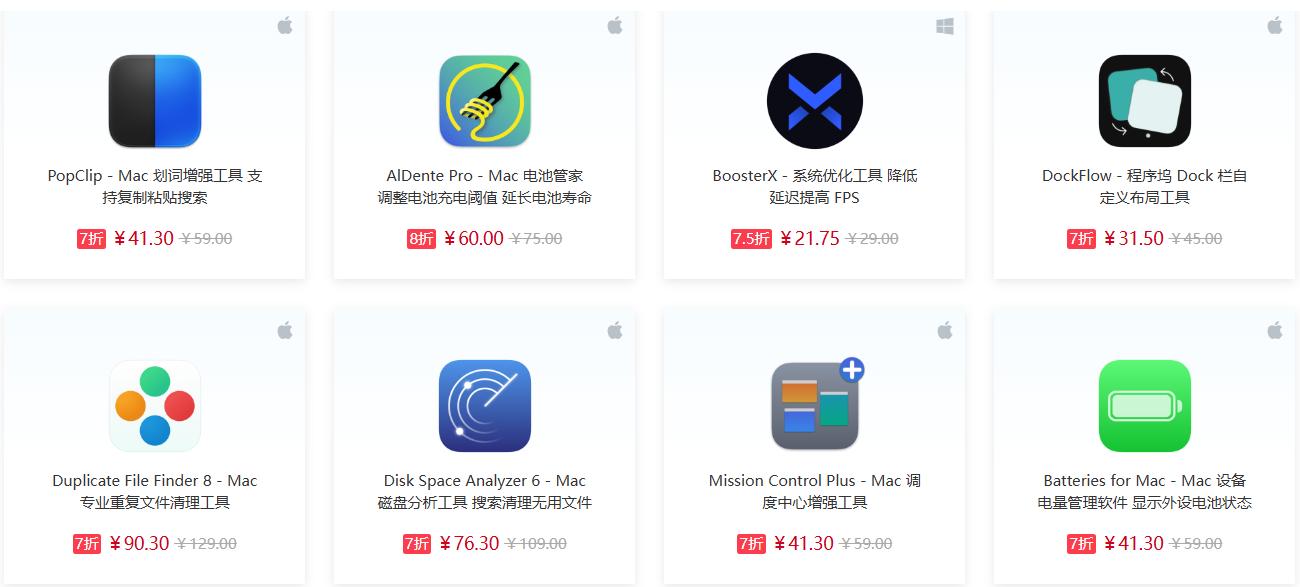Open the DockFlow product title link
Screen dimensions: 1300x587
pos(1145,187)
